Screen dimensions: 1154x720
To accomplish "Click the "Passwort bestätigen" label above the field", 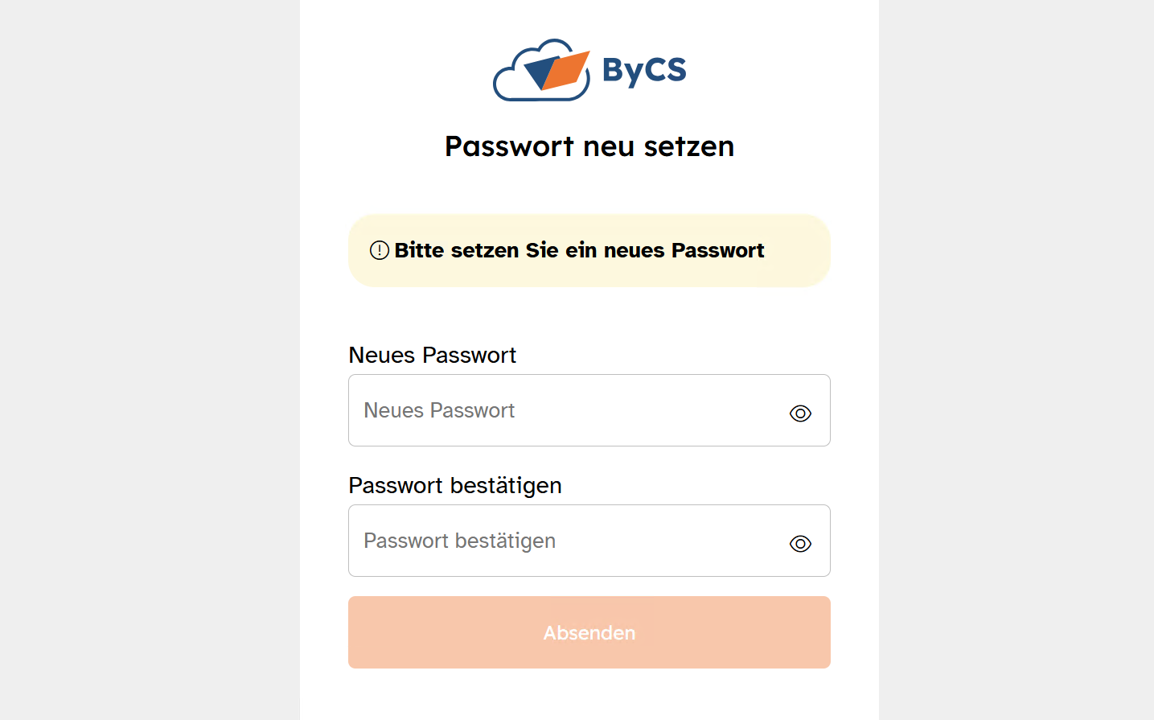I will (x=455, y=485).
